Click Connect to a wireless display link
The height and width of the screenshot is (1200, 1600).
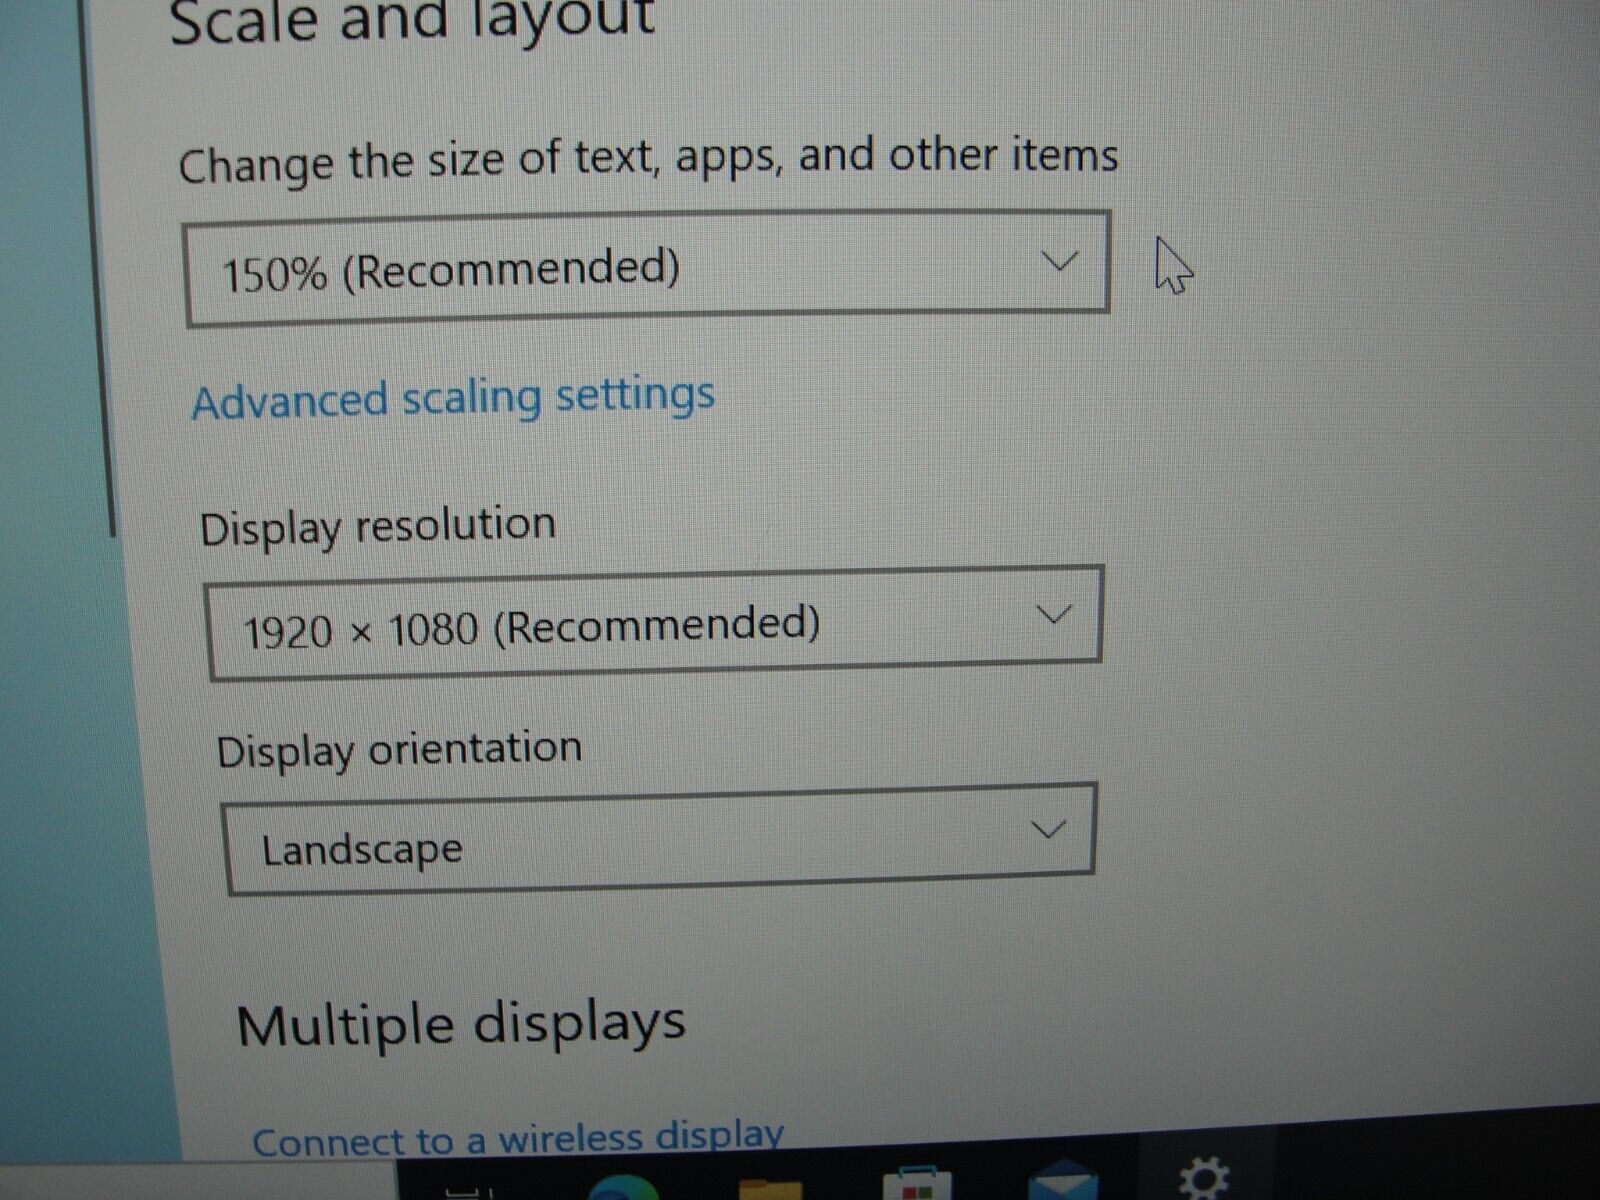517,1139
